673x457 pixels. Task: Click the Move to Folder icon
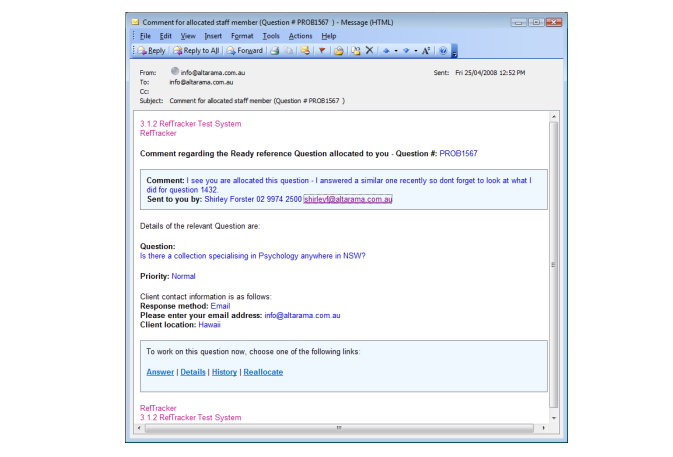click(339, 51)
